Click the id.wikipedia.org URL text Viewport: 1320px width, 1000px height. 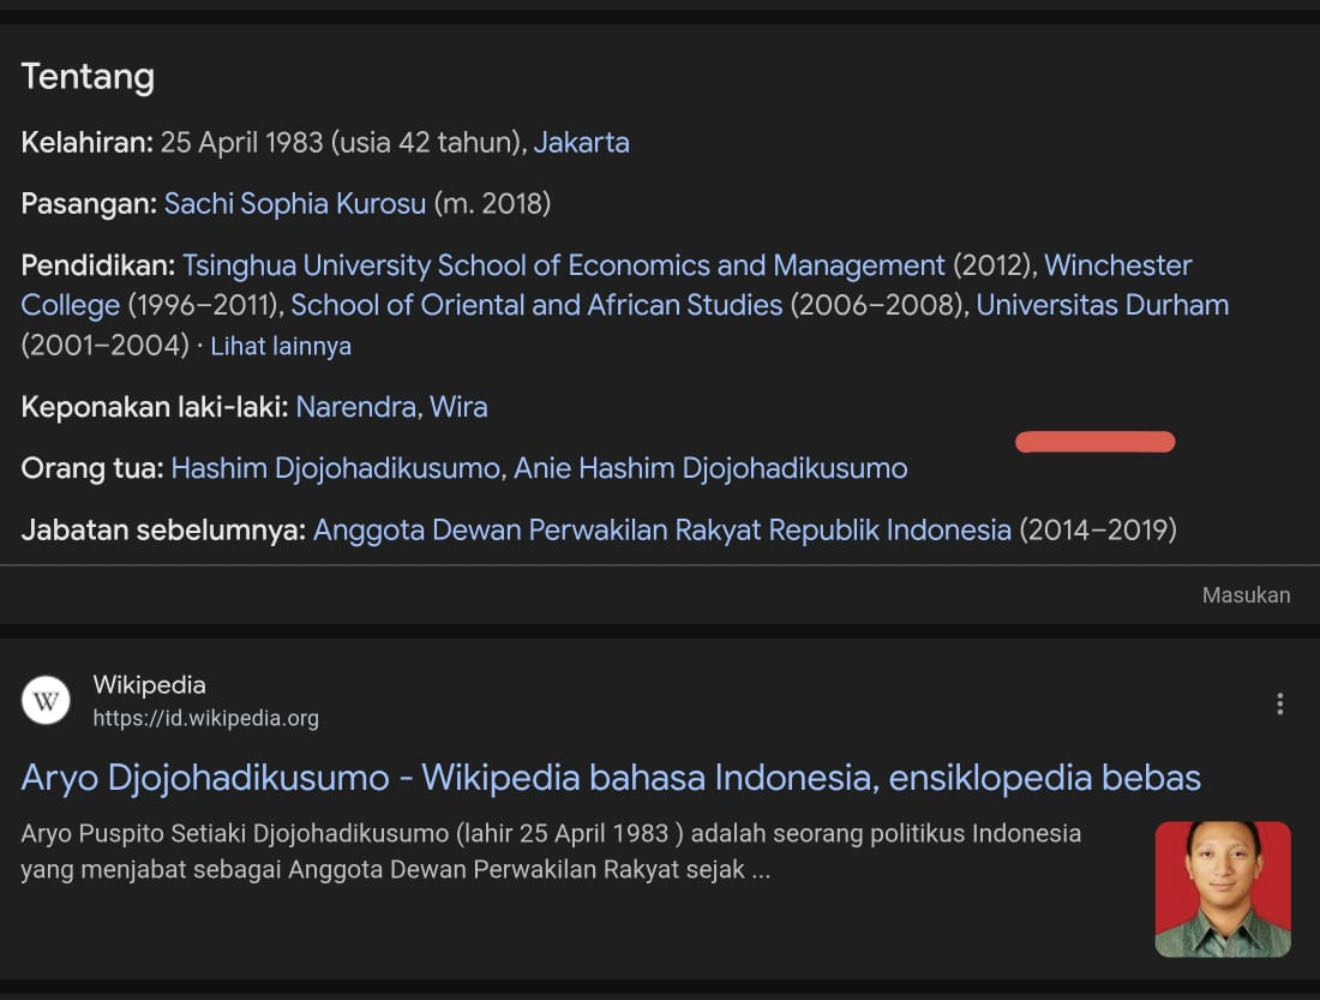[x=206, y=718]
